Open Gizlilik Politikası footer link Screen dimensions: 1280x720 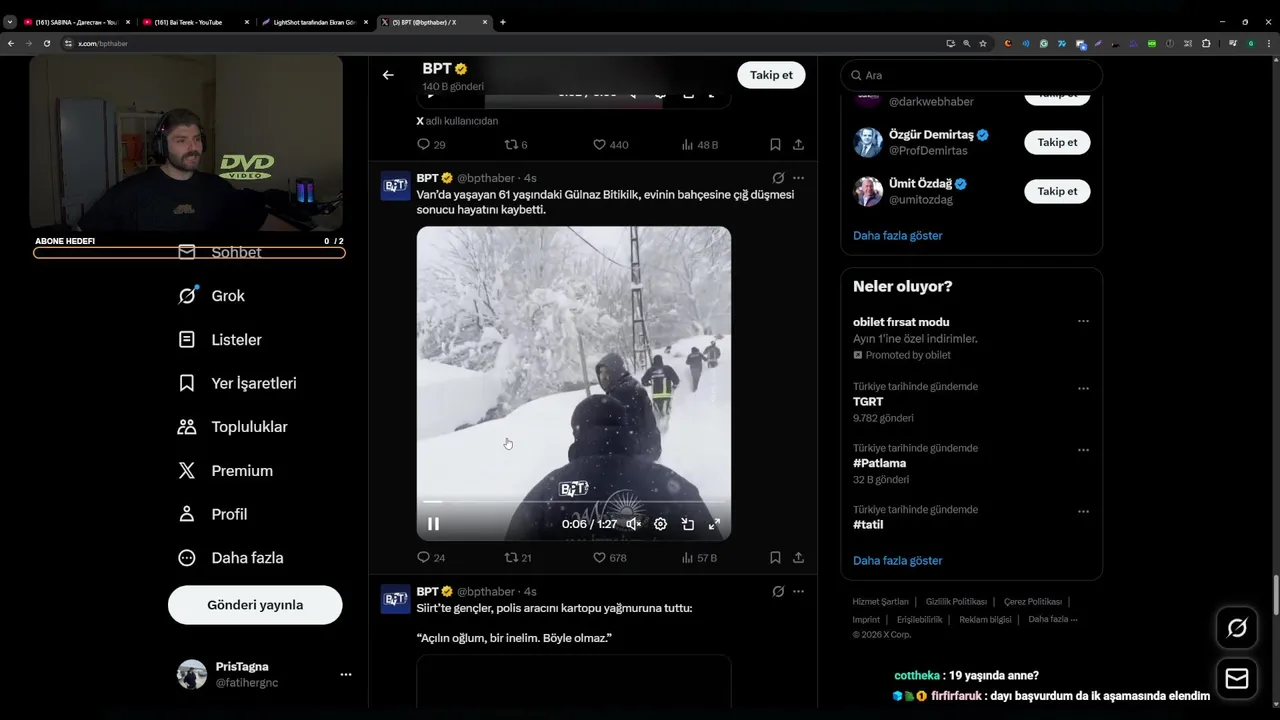956,602
